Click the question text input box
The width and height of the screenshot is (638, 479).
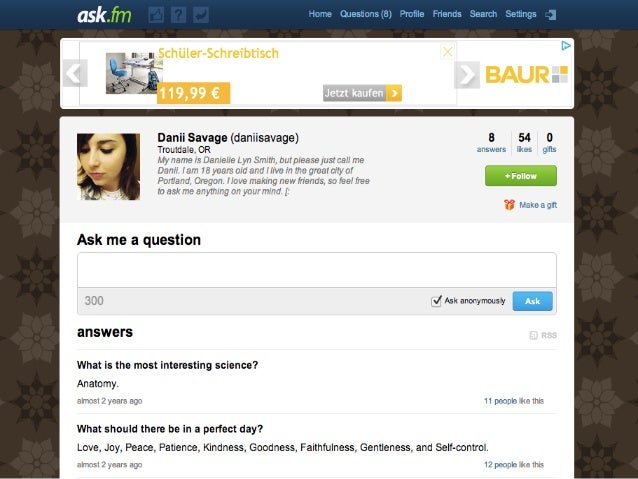317,270
